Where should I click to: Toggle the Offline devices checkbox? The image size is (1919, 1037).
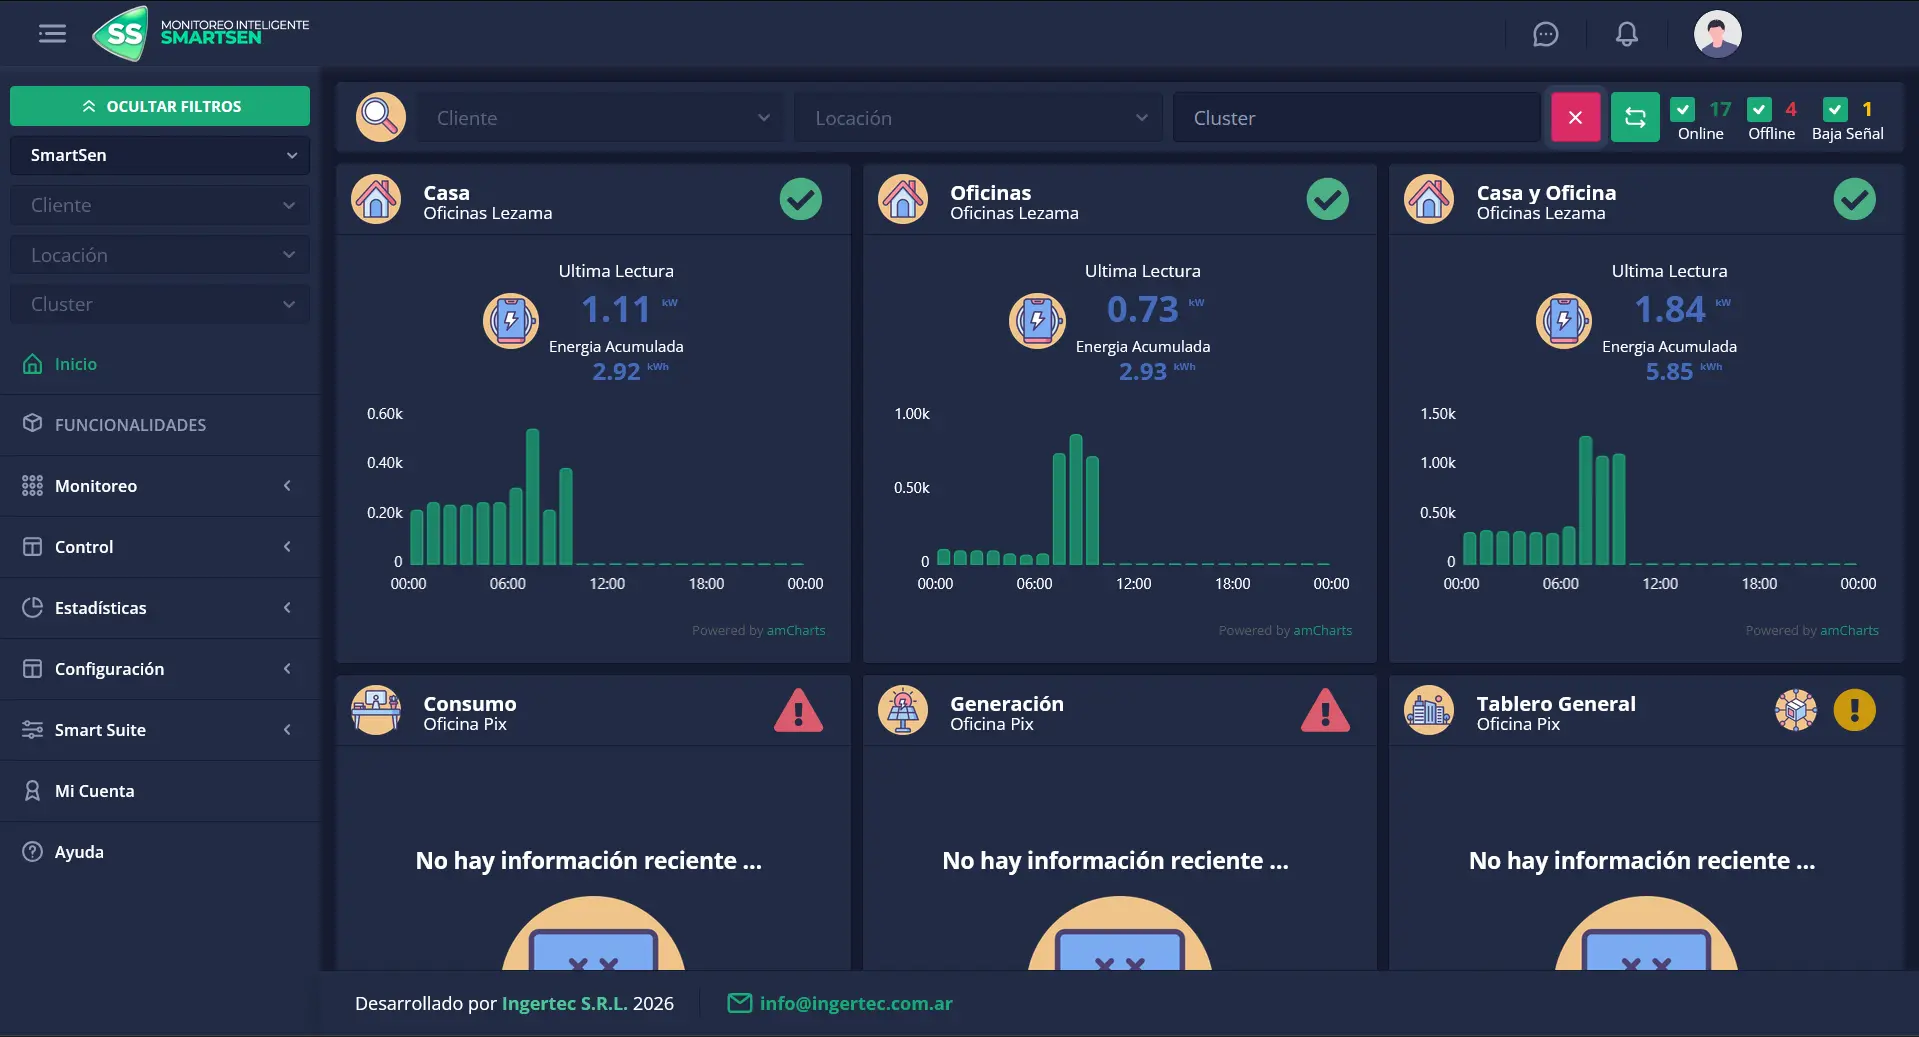pos(1759,109)
